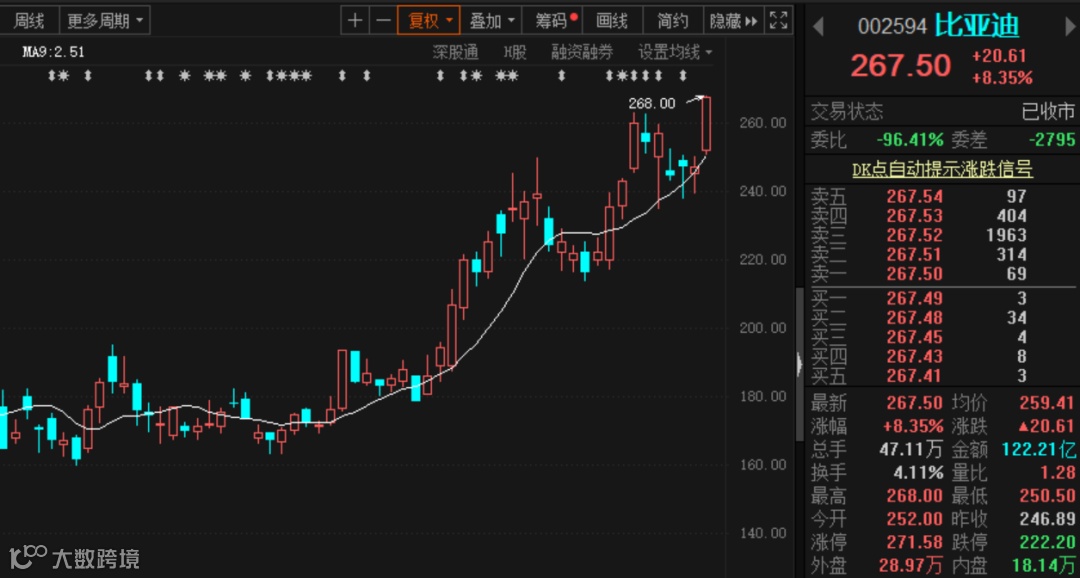
Task: Click the 交易状态 已收市 status
Action: pyautogui.click(x=1048, y=111)
